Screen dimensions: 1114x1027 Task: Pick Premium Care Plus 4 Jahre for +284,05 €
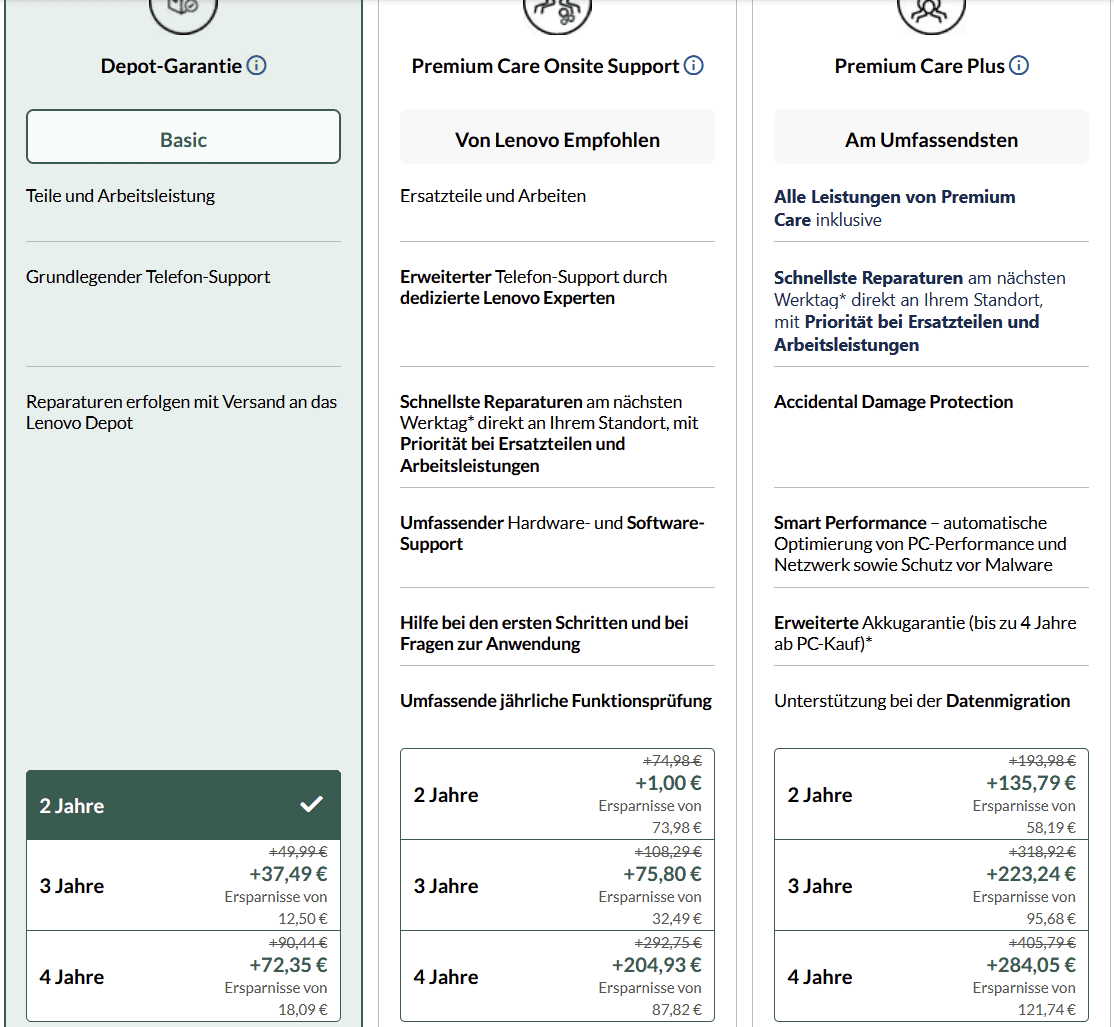931,976
